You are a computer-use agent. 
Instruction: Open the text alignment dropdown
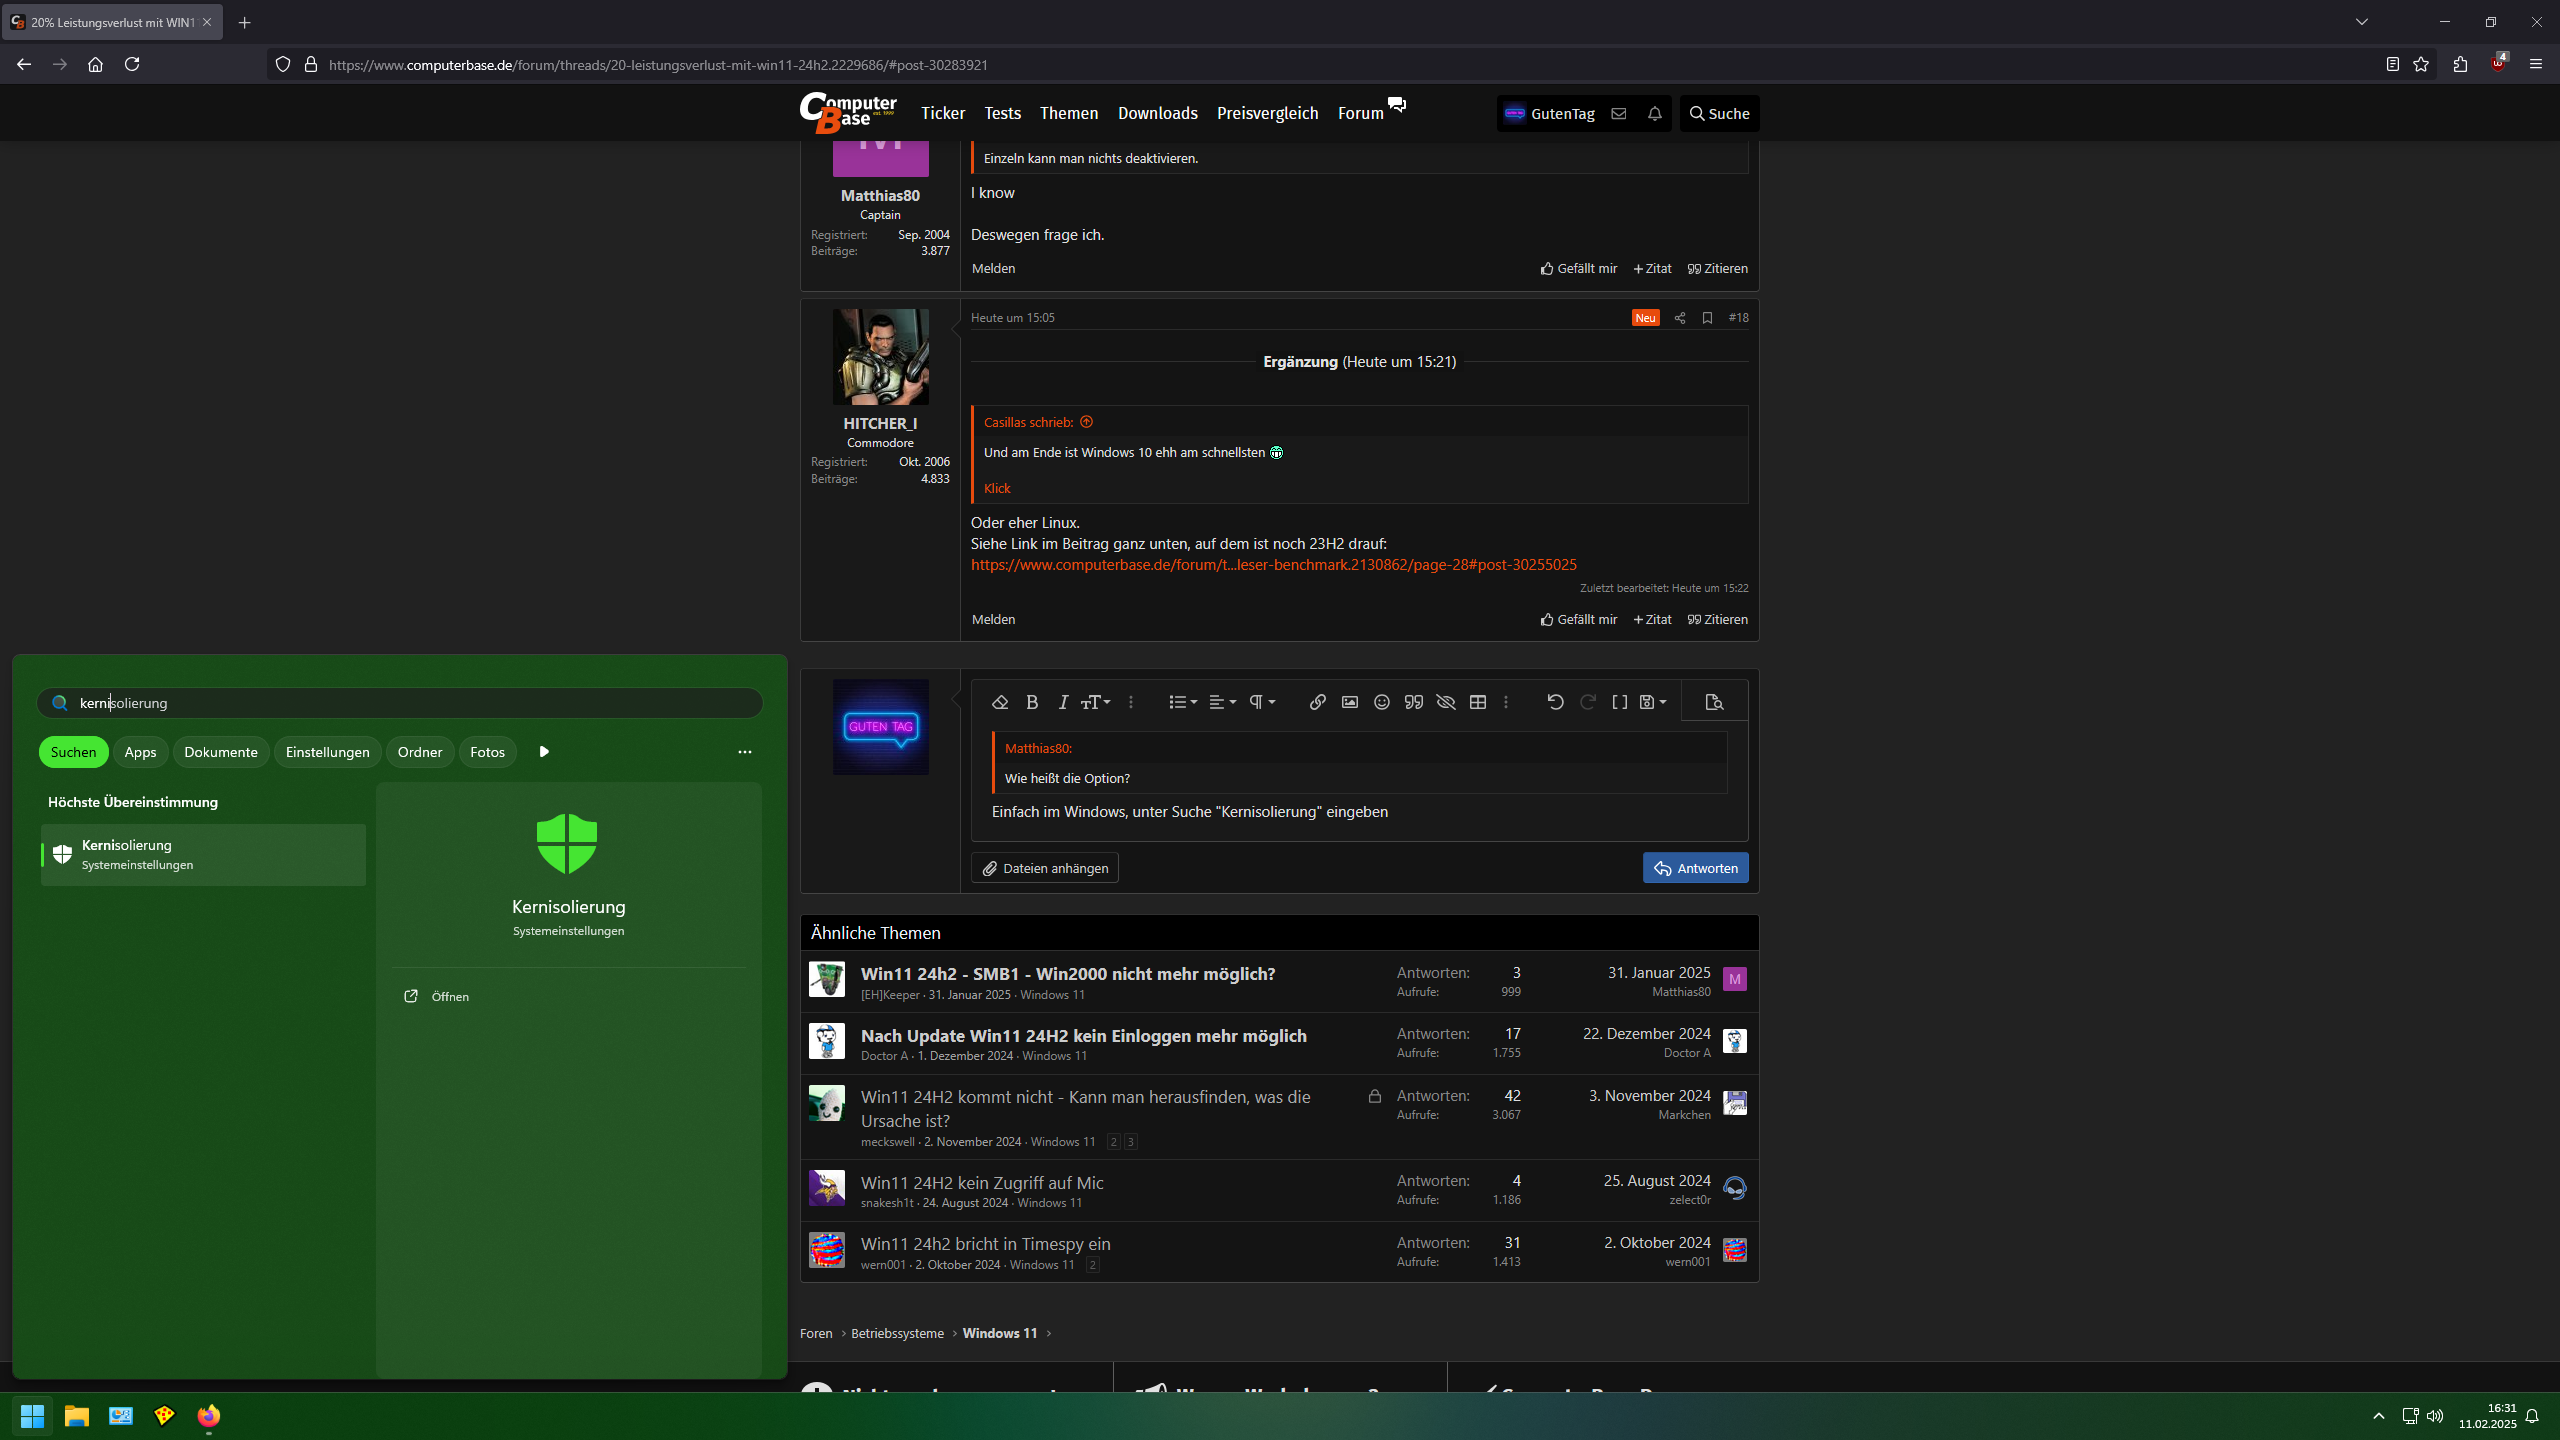[x=1221, y=702]
